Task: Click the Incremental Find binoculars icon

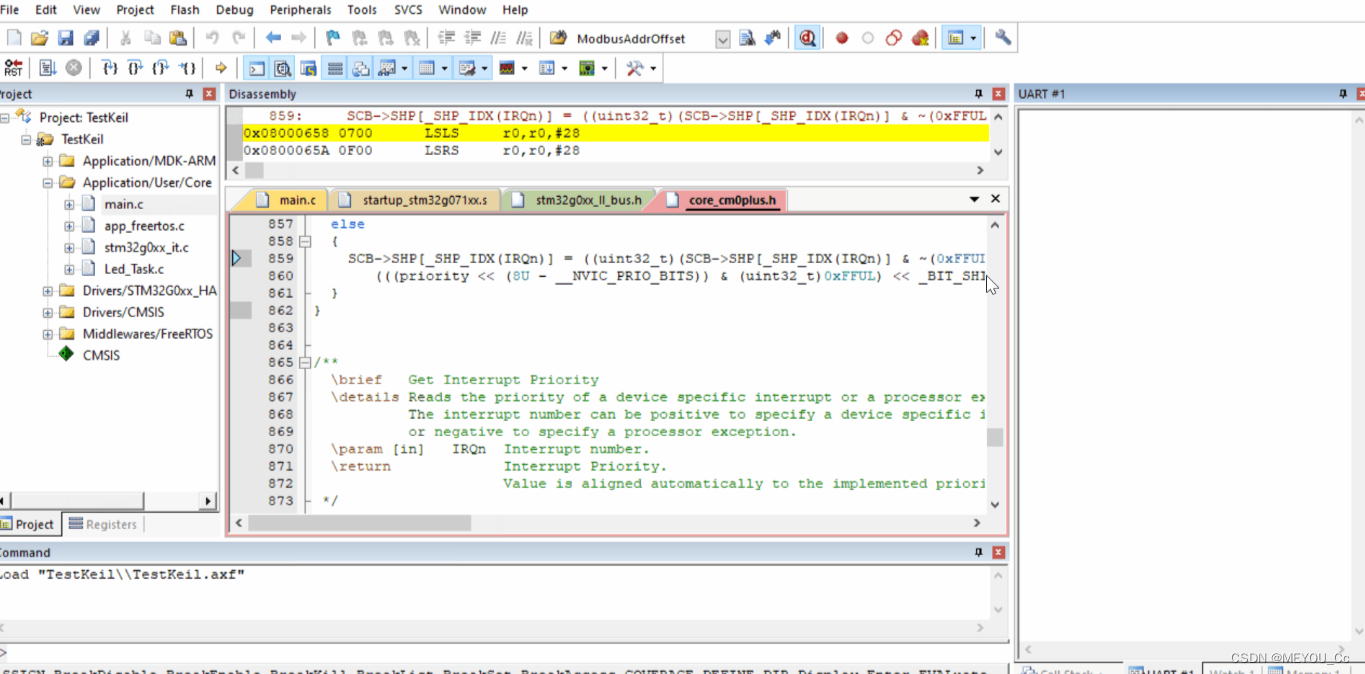Action: pos(772,38)
